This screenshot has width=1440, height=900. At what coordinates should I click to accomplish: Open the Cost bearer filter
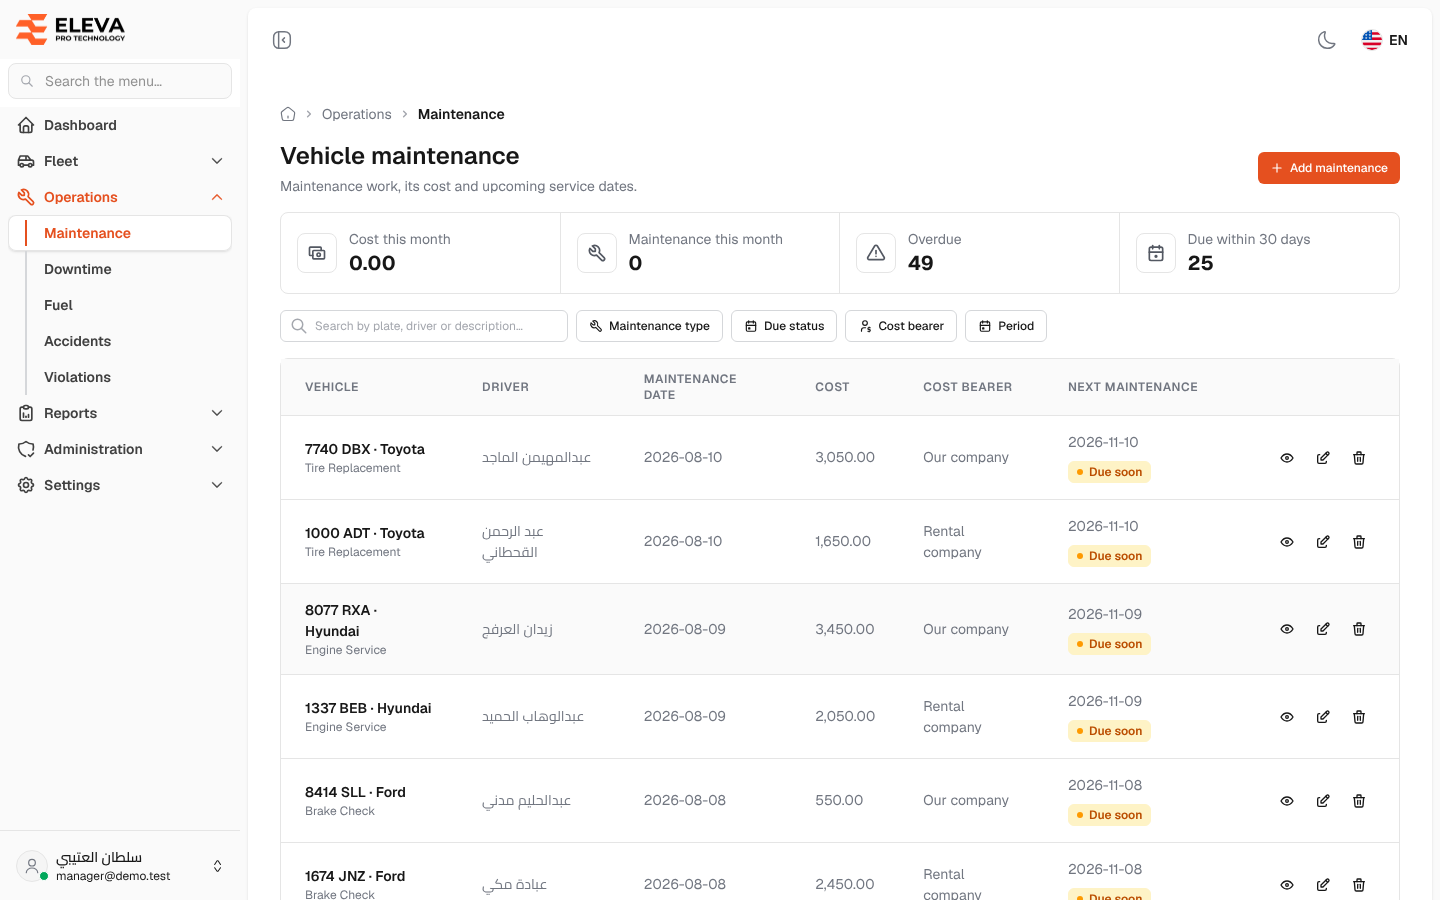(x=901, y=326)
